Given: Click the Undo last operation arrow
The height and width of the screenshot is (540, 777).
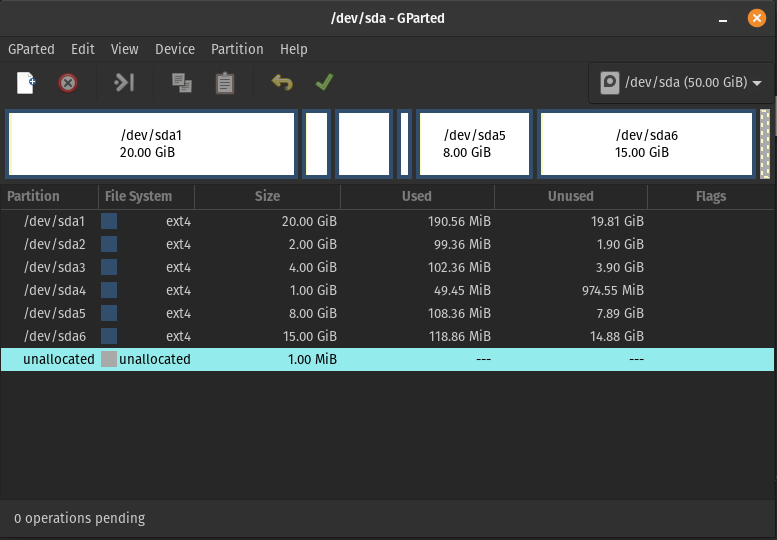Looking at the screenshot, I should pos(282,82).
